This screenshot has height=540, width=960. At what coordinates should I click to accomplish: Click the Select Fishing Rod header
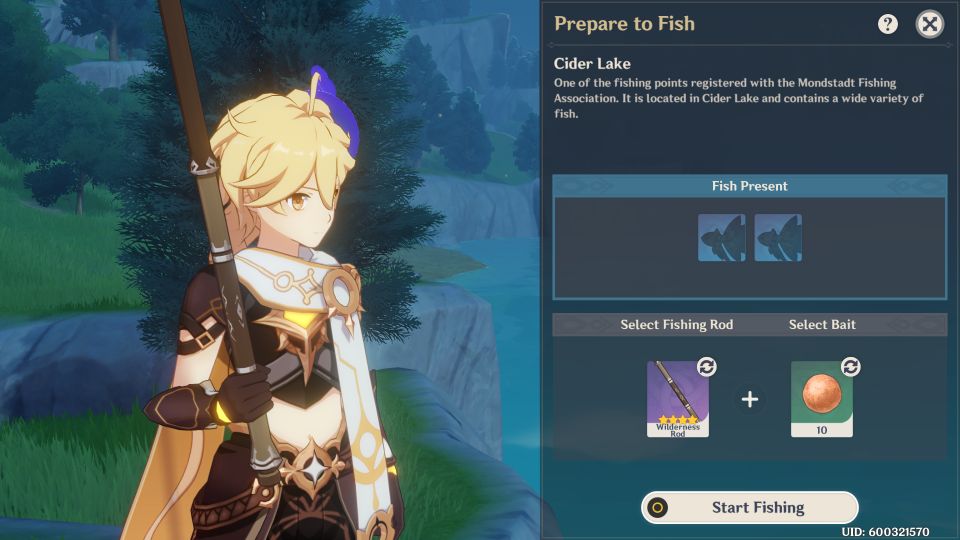[x=677, y=324]
